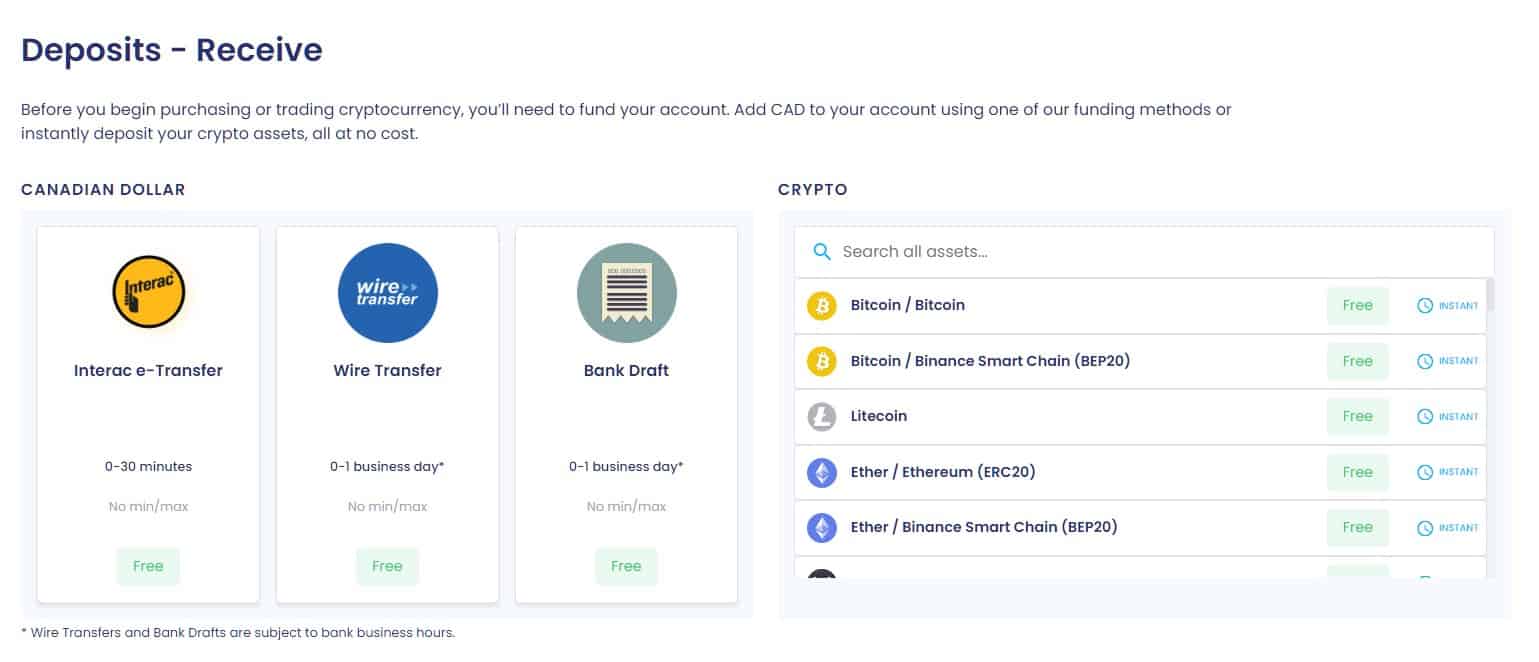
Task: Click Free badge in Litecoin row
Action: [1357, 416]
